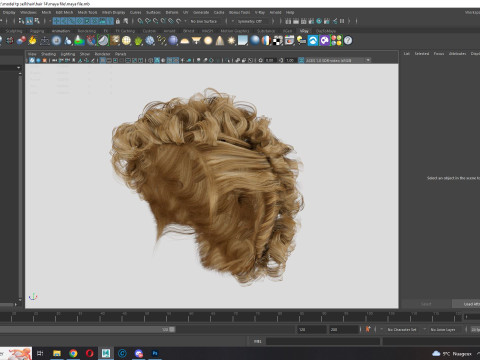Click Selected in the Attribute Editor menu

pyautogui.click(x=422, y=53)
